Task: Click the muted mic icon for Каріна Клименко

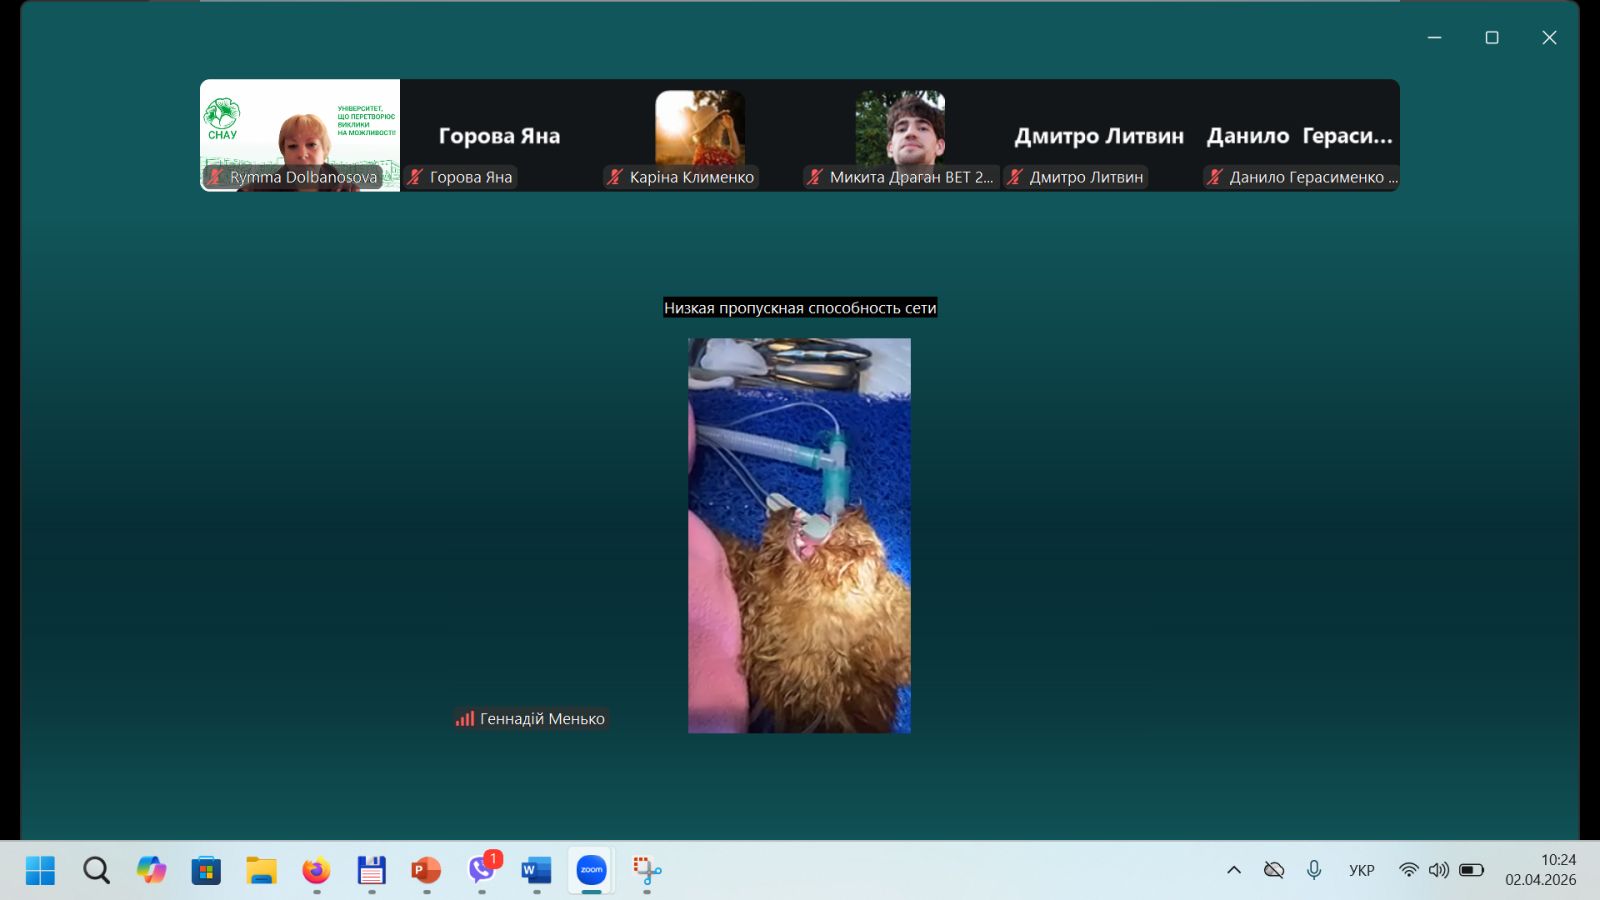Action: tap(615, 177)
